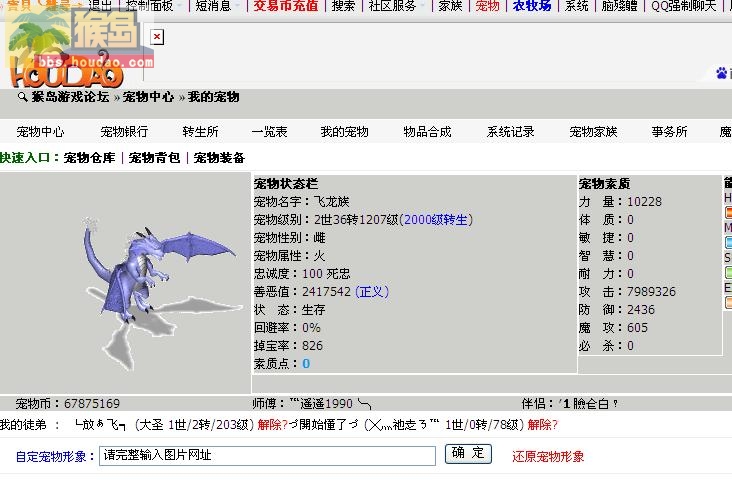Open 农牧场 in top menu
This screenshot has height=483, width=732.
532,5
